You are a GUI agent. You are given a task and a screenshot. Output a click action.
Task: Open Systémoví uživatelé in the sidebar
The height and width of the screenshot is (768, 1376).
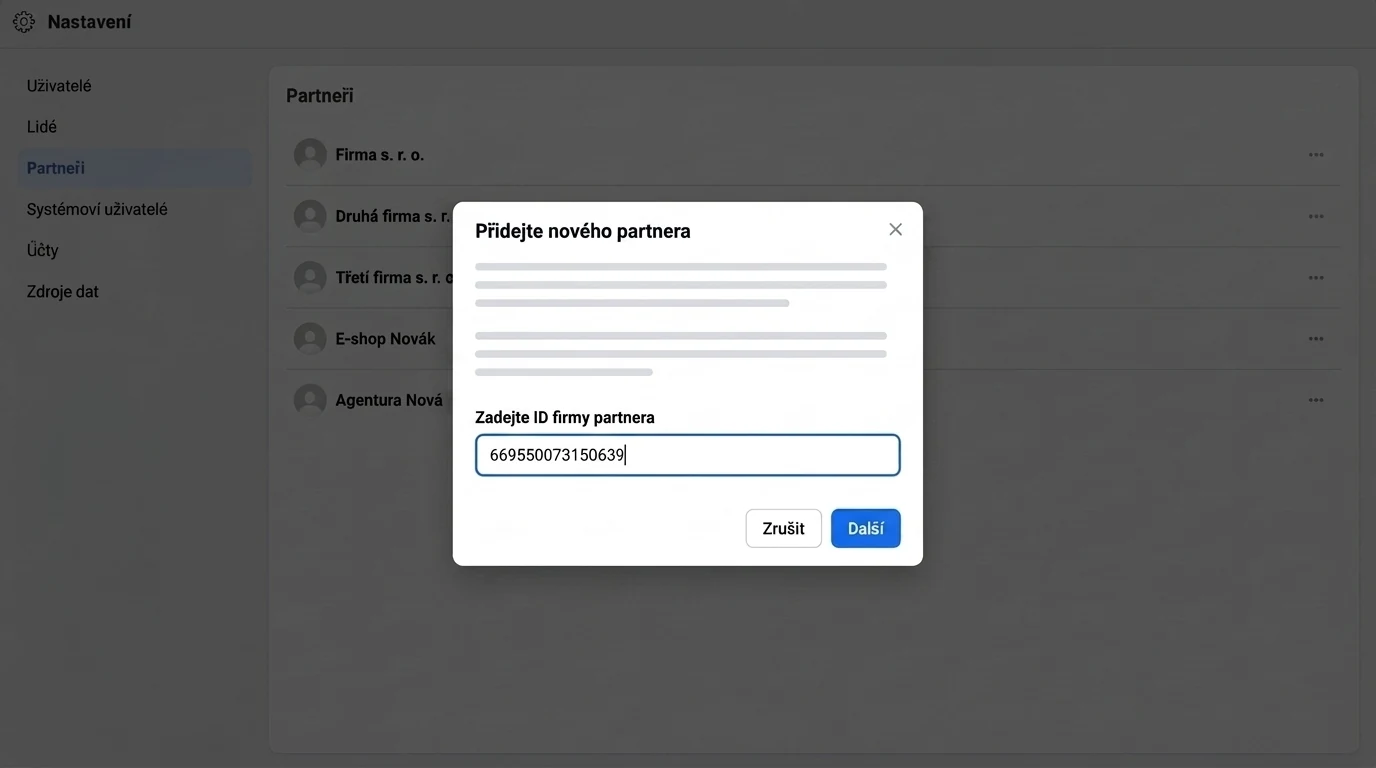coord(97,209)
